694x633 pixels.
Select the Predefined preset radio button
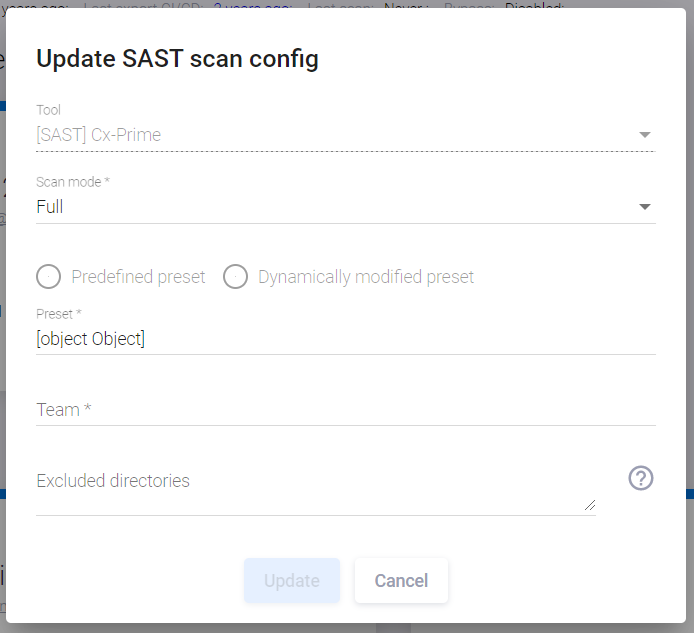coord(49,277)
